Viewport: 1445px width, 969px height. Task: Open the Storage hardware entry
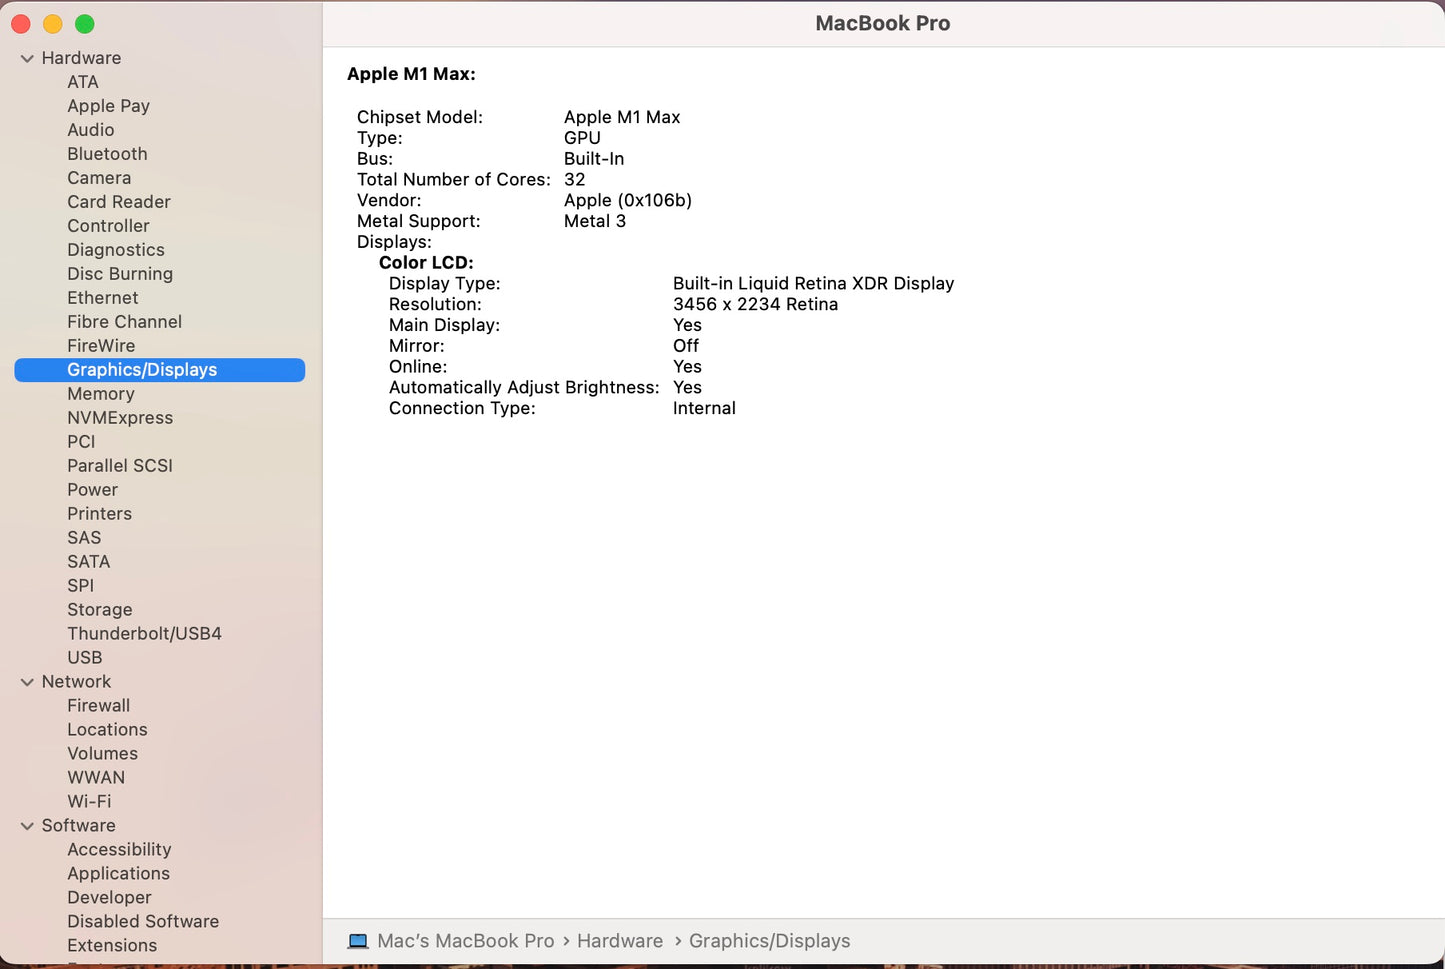pos(99,610)
